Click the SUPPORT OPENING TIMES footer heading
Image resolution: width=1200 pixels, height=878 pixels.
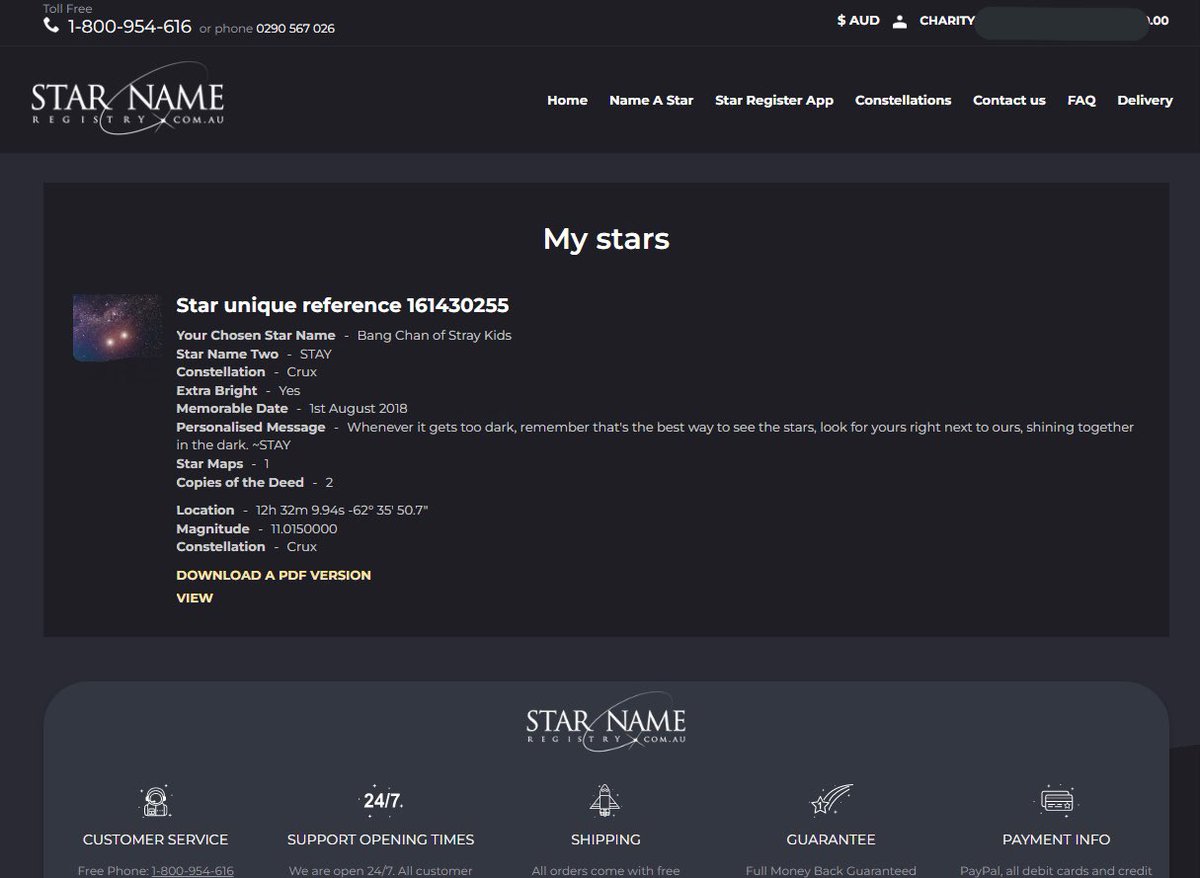point(381,840)
